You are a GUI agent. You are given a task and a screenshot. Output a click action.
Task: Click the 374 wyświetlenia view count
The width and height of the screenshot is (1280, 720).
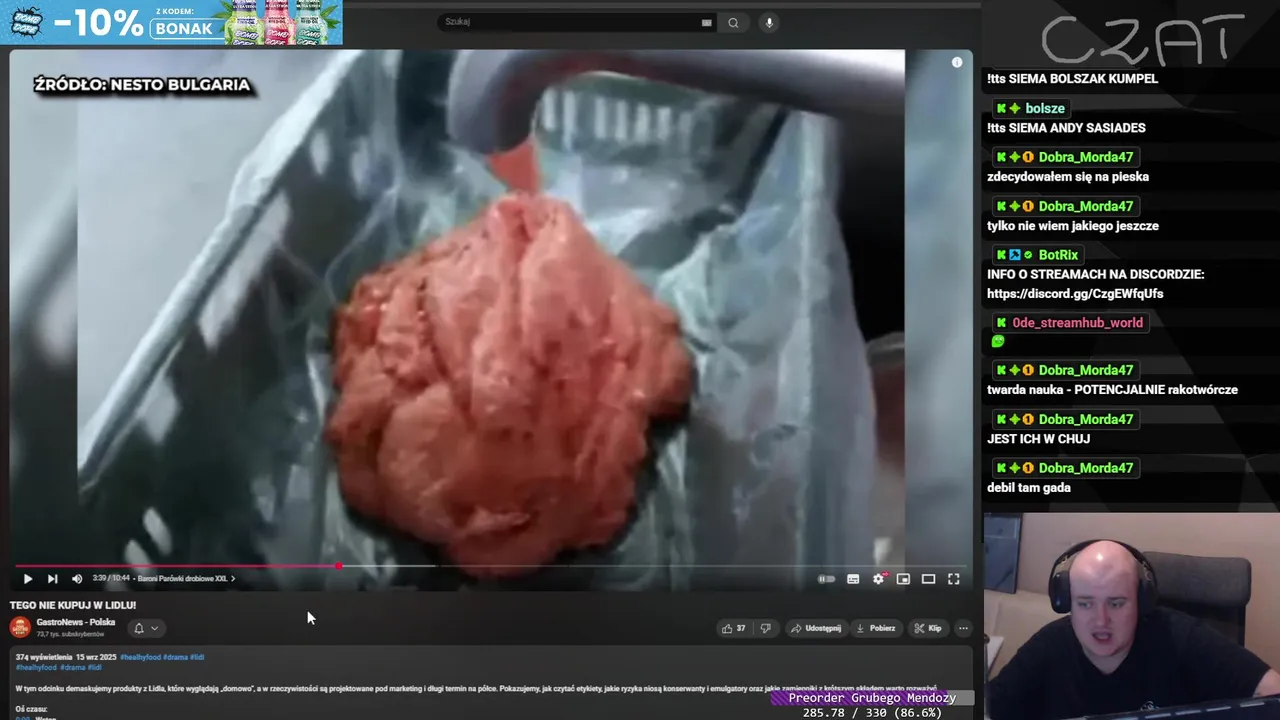43,657
